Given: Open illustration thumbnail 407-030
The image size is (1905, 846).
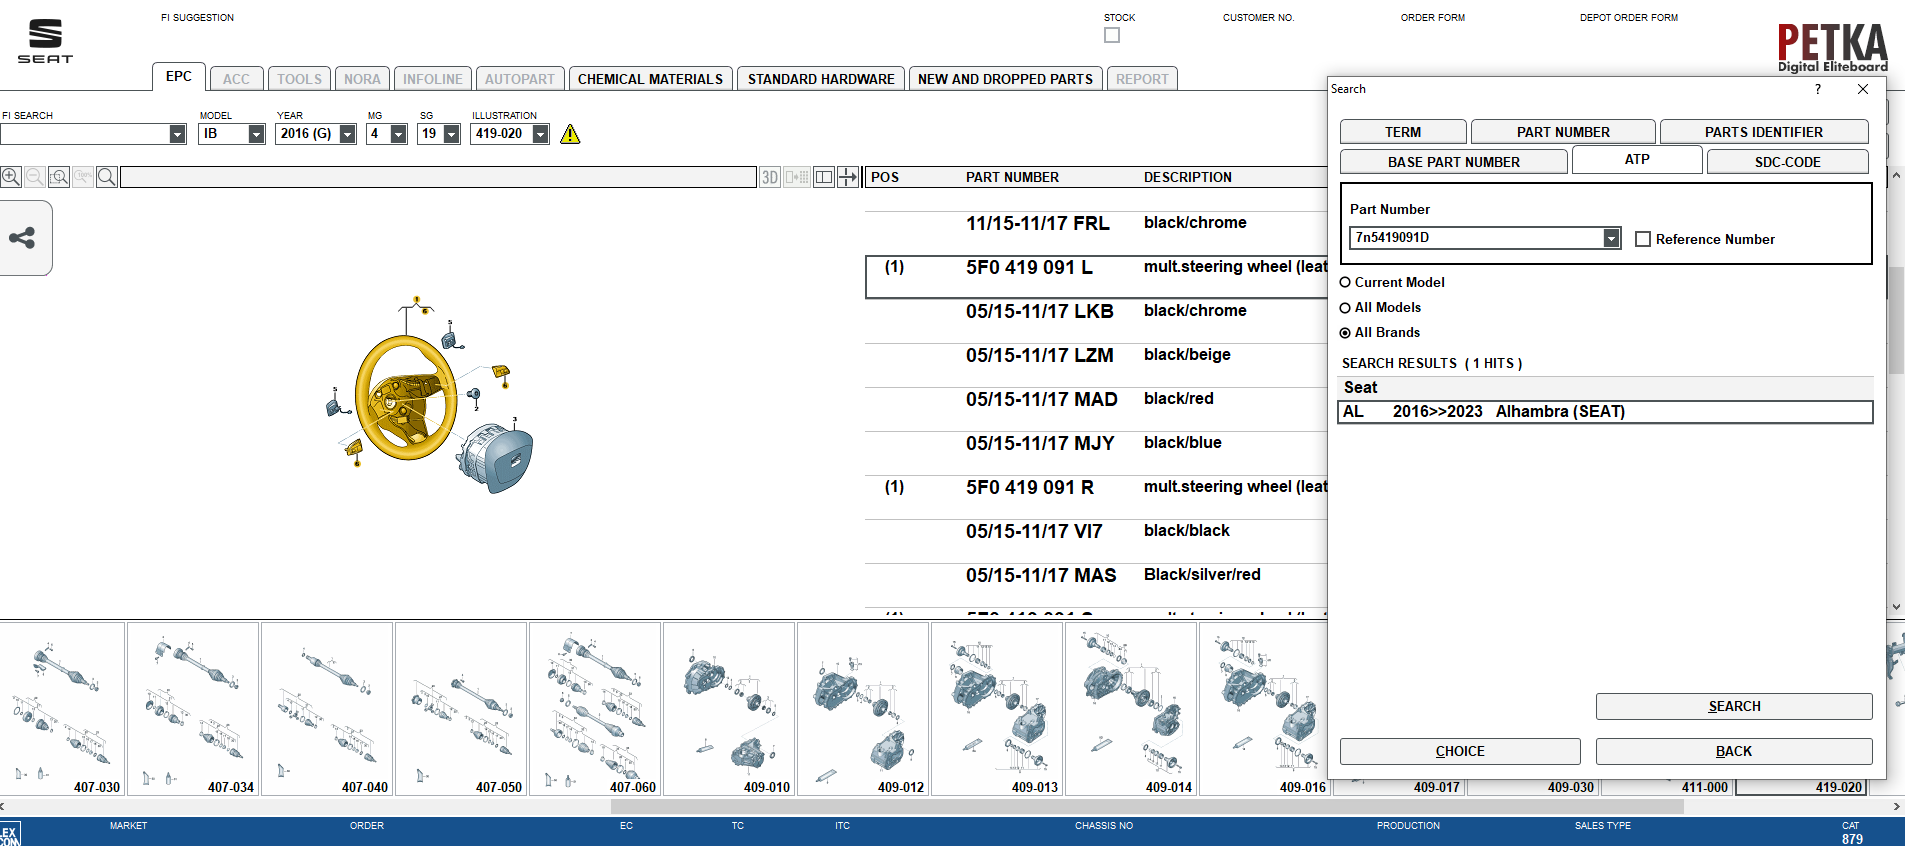Looking at the screenshot, I should [63, 709].
